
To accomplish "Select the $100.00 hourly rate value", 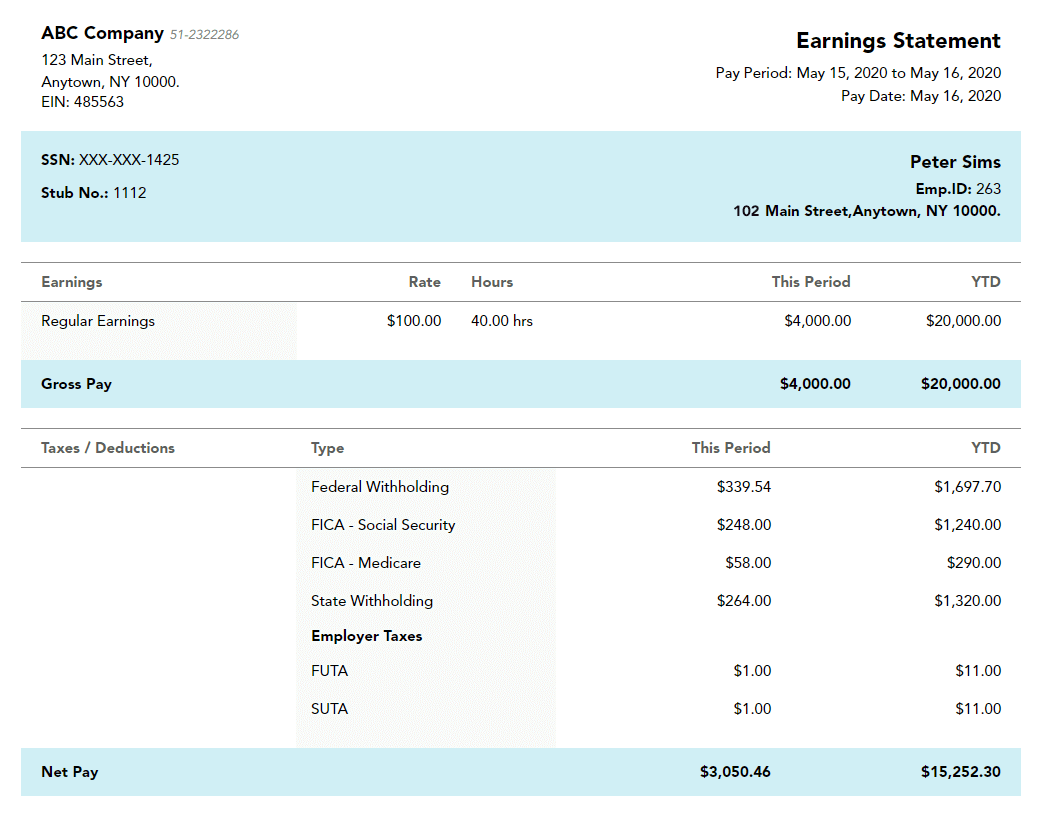I will click(x=414, y=321).
